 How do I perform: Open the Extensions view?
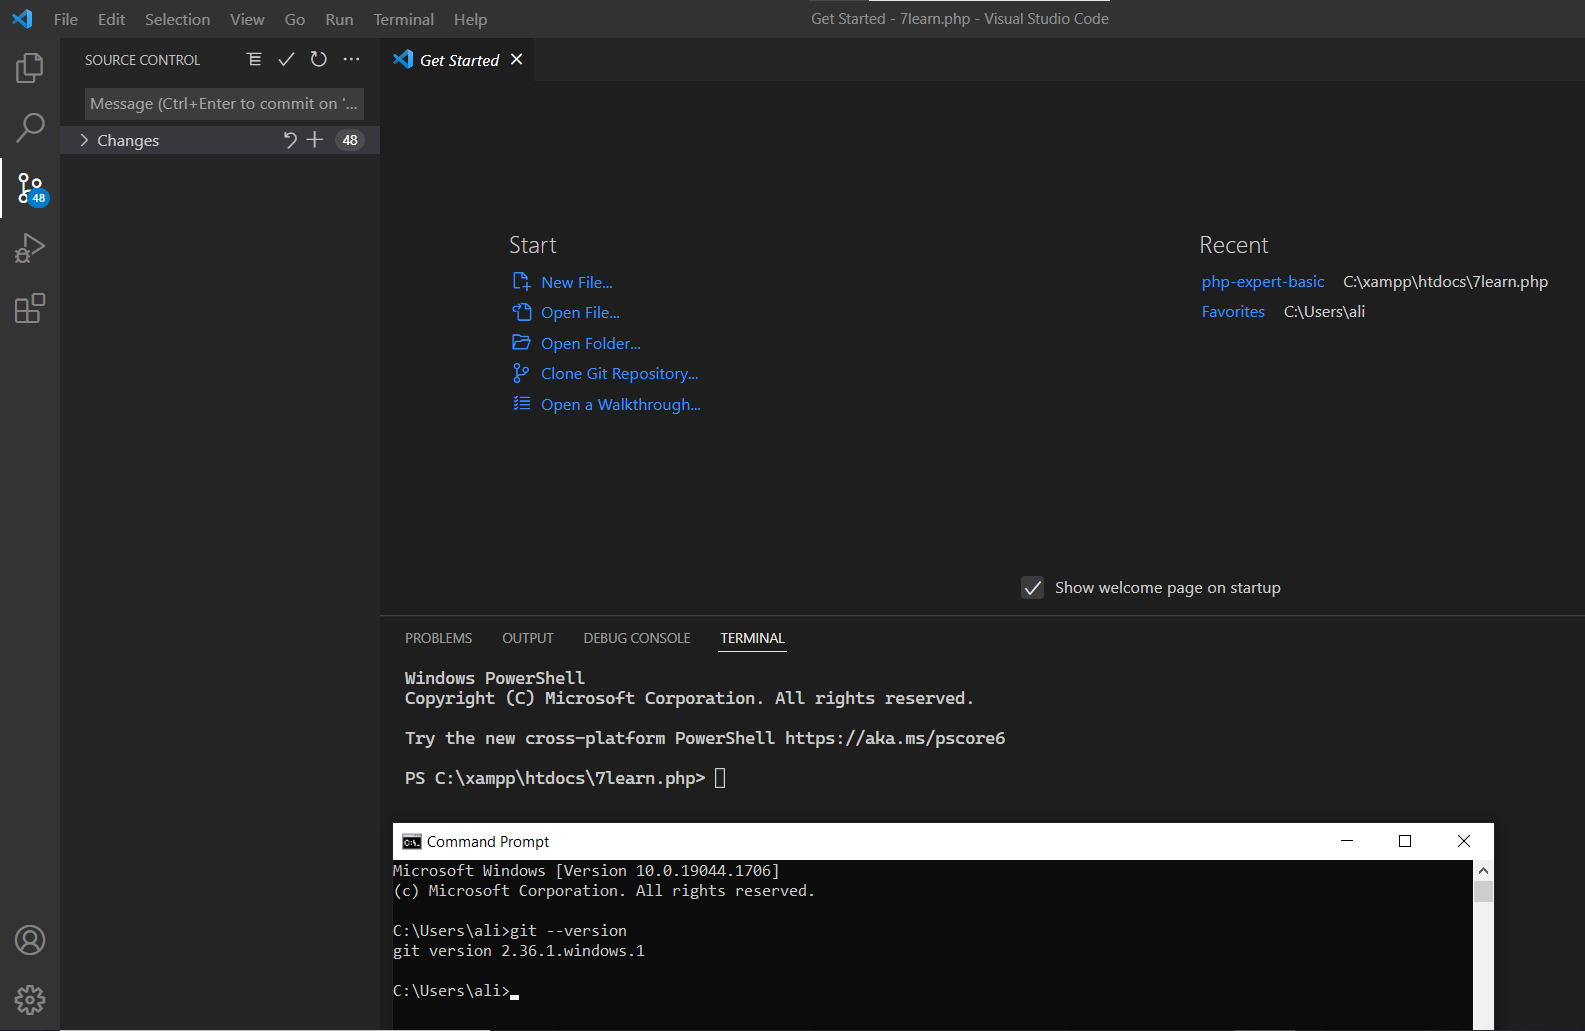point(30,308)
